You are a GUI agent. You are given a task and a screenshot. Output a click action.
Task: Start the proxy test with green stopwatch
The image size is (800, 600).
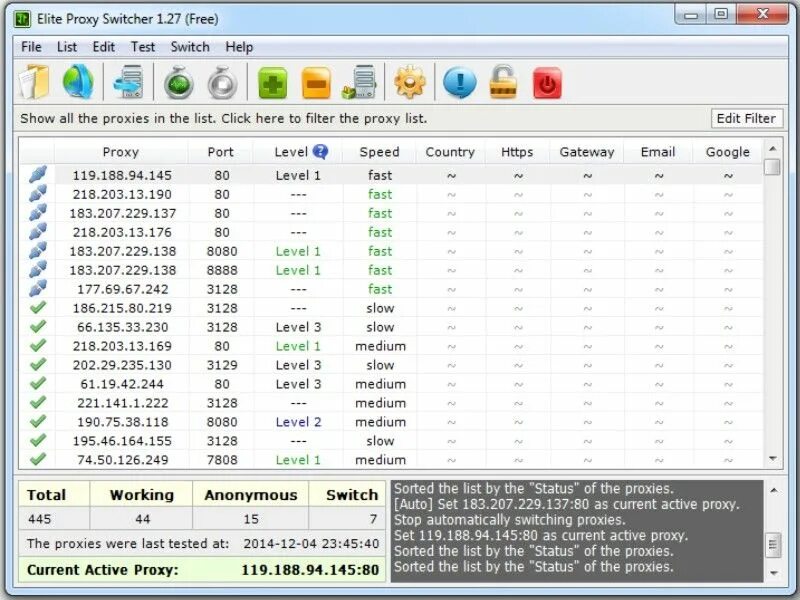(x=179, y=82)
